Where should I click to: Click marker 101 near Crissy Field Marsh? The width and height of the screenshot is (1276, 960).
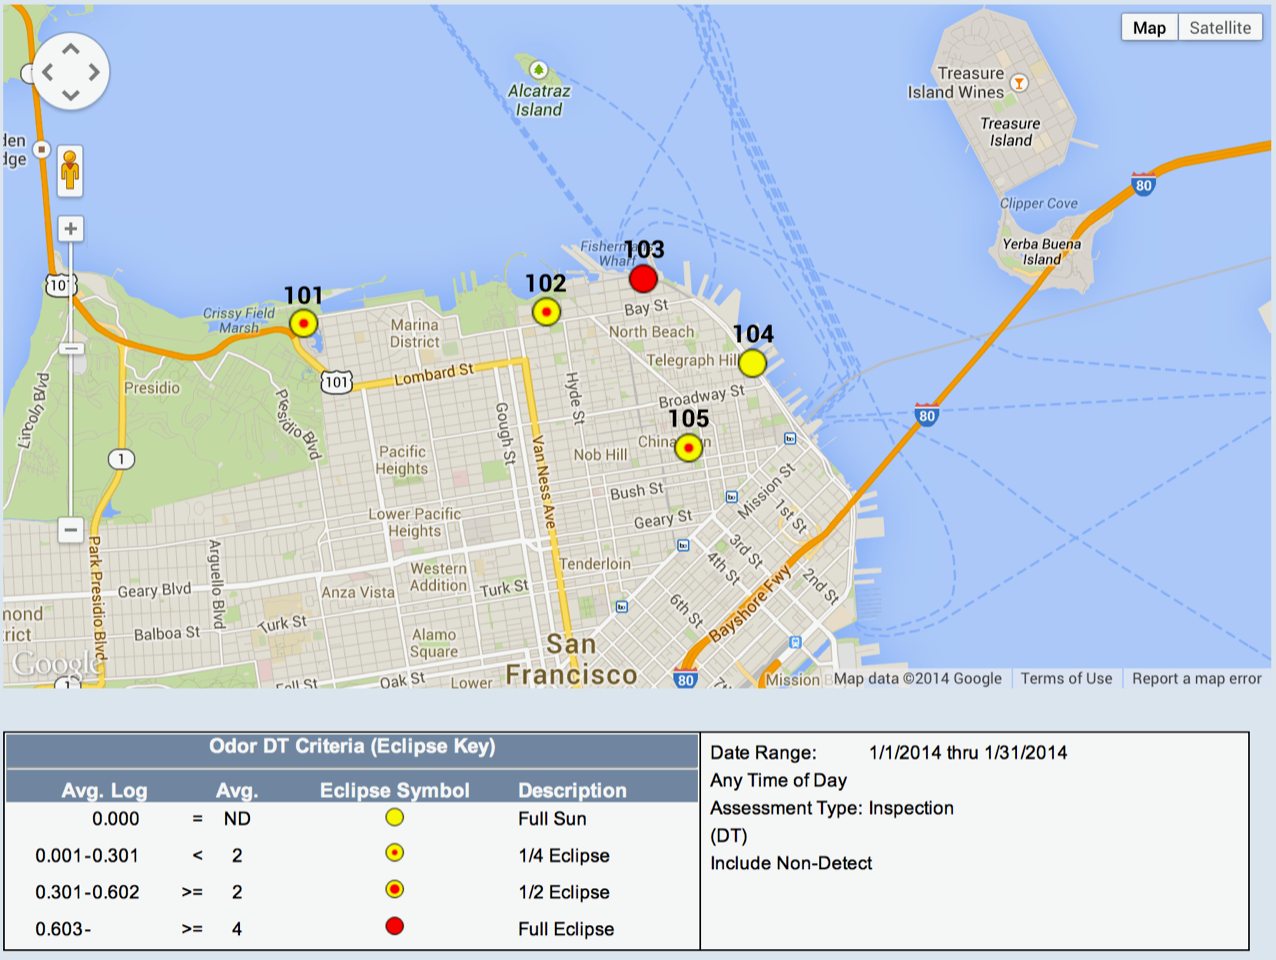point(303,323)
